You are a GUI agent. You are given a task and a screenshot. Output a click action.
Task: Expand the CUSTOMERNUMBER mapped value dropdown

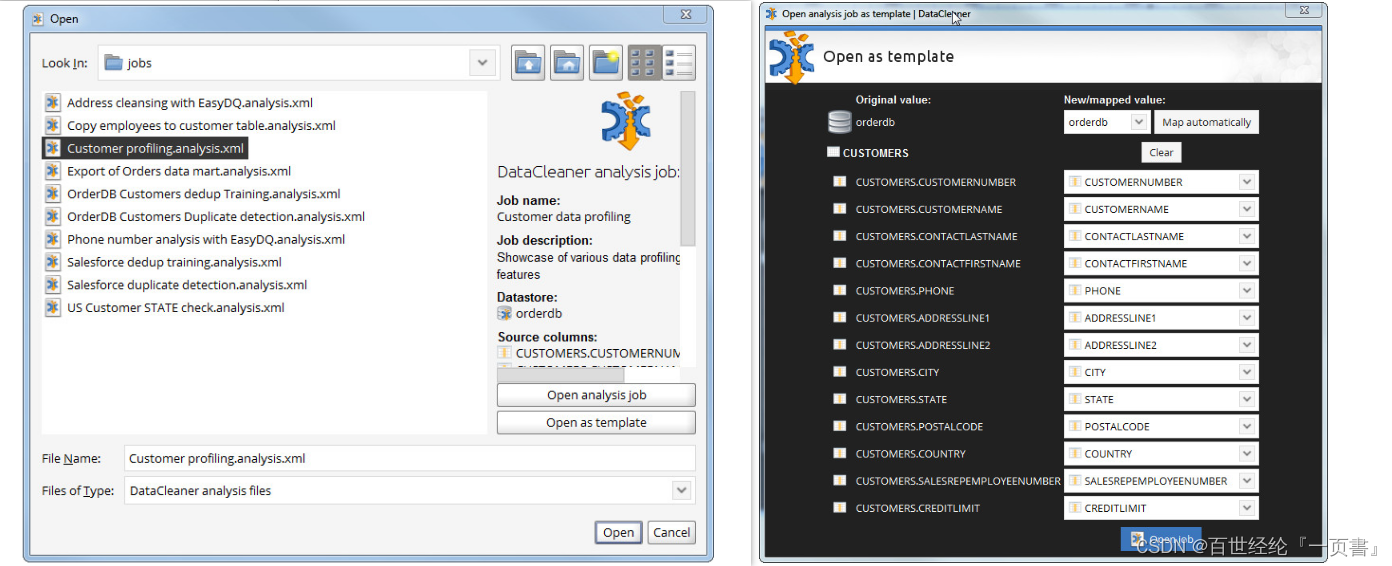[x=1246, y=182]
